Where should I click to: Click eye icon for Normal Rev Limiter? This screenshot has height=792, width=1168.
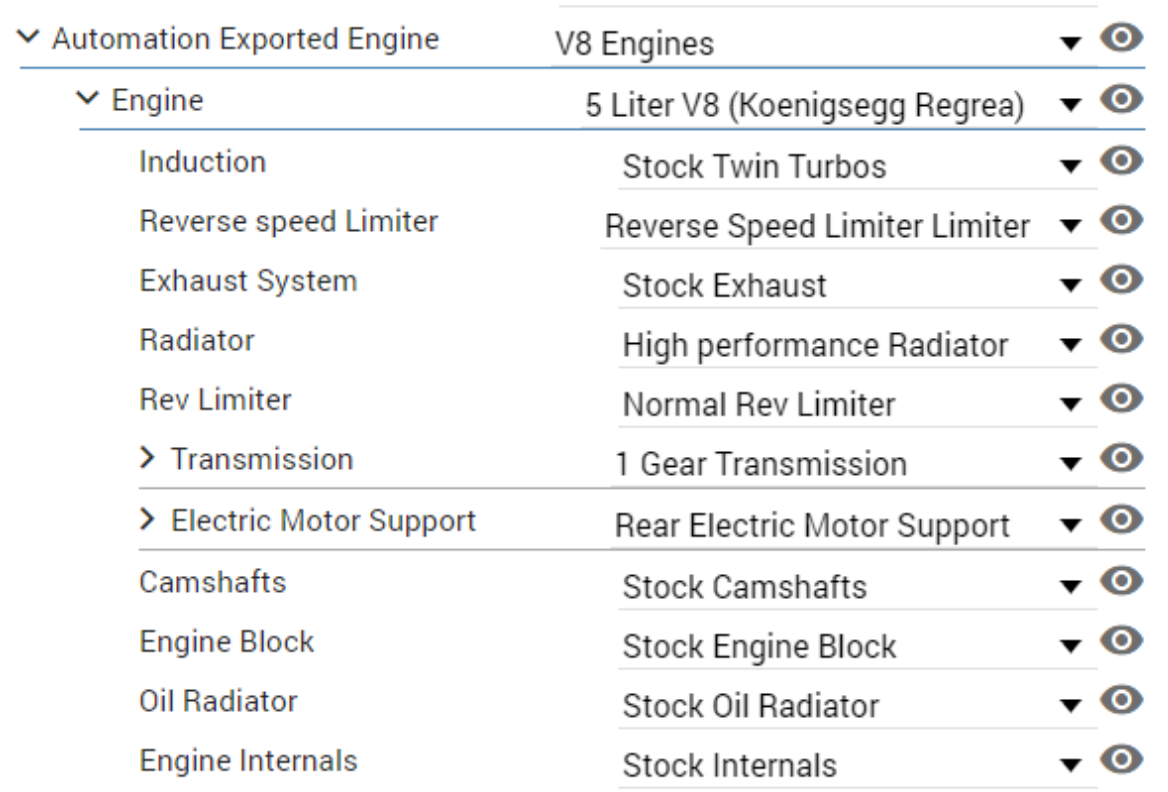coord(1121,399)
